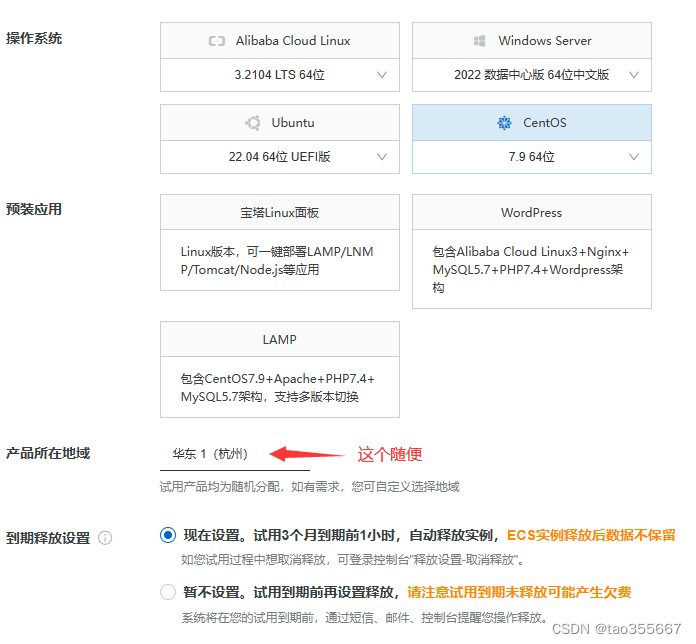Click the Alibaba Cloud Linux logo icon
This screenshot has width=696, height=644.
217,41
